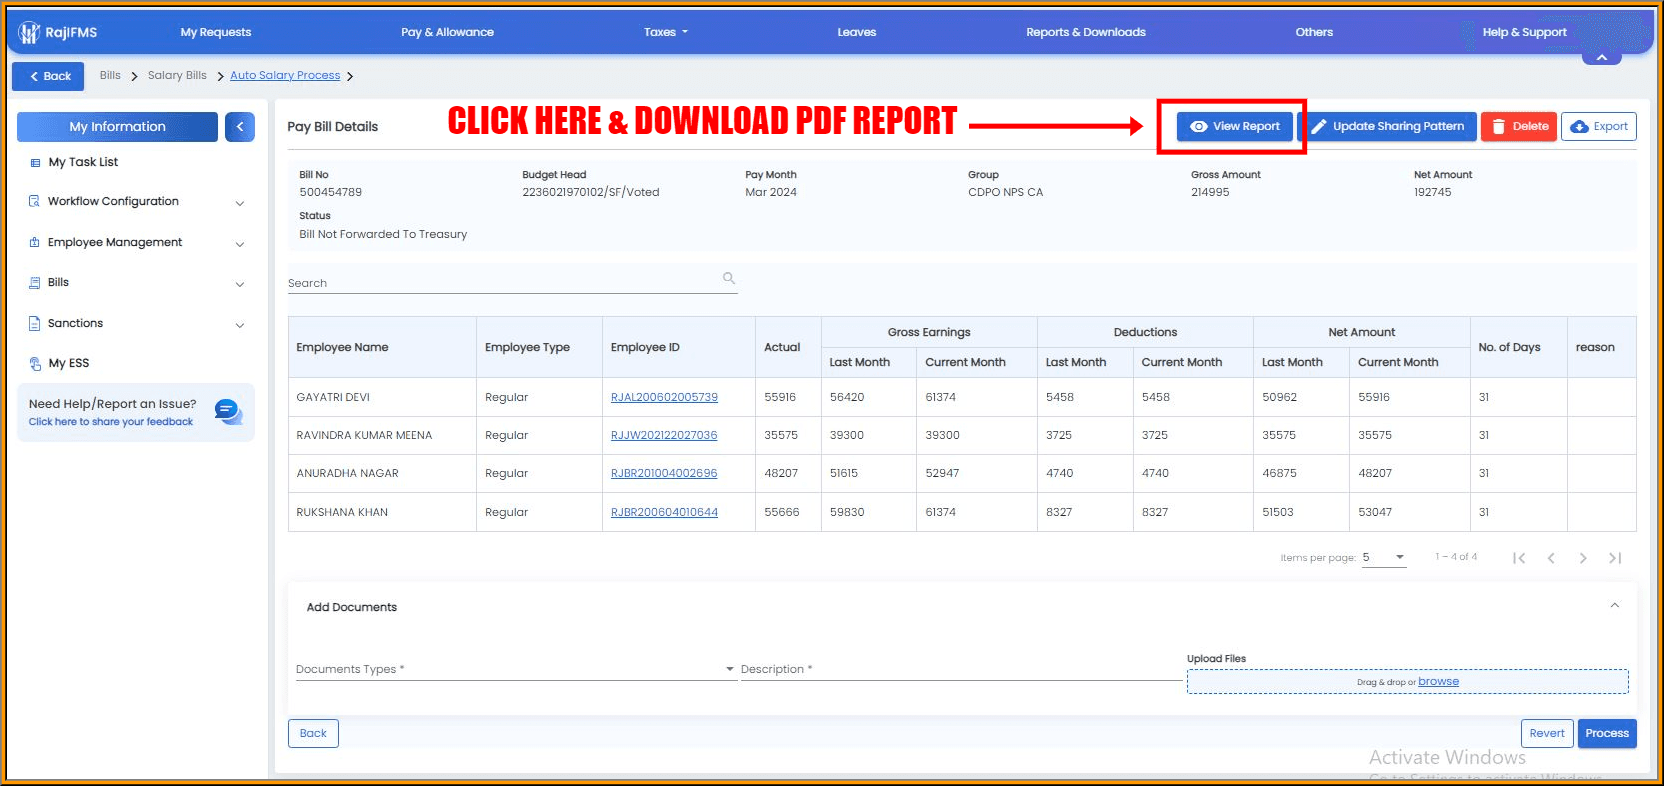
Task: Expand Employee Management menu
Action: click(240, 244)
